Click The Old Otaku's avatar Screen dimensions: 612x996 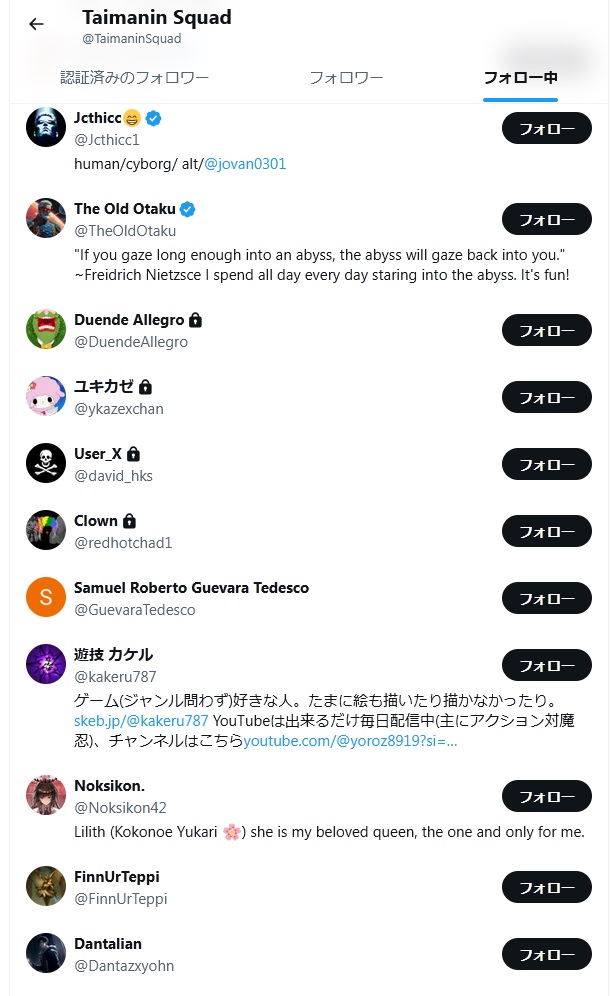point(46,218)
